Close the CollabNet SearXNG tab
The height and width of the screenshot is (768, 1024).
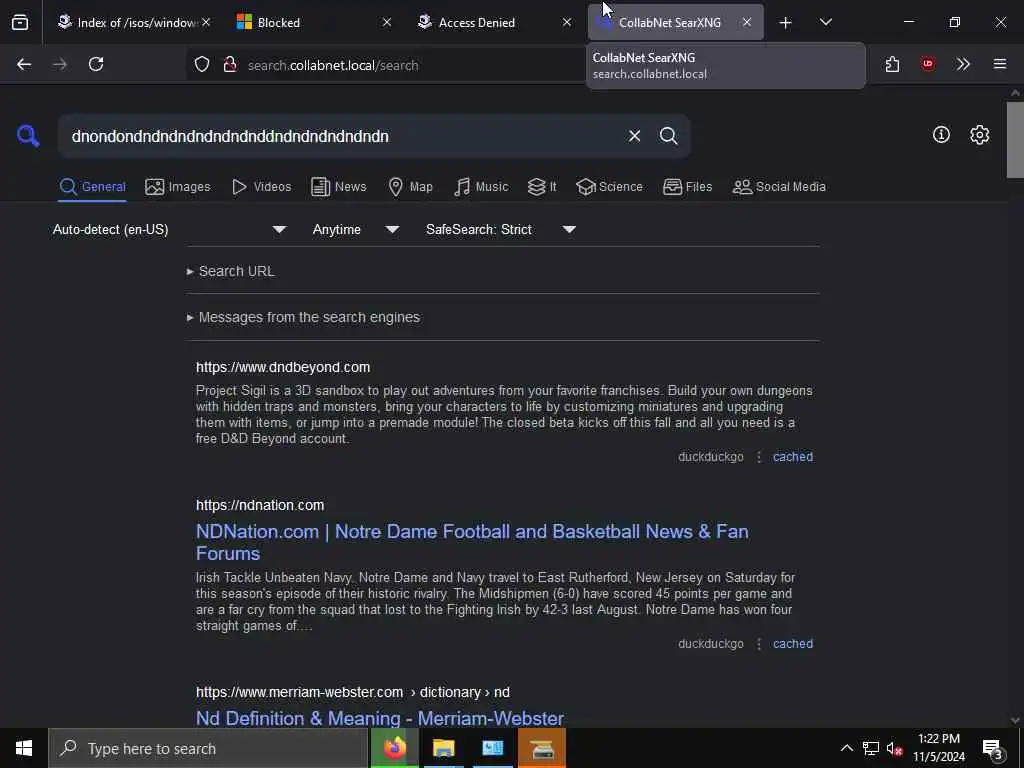click(x=747, y=22)
